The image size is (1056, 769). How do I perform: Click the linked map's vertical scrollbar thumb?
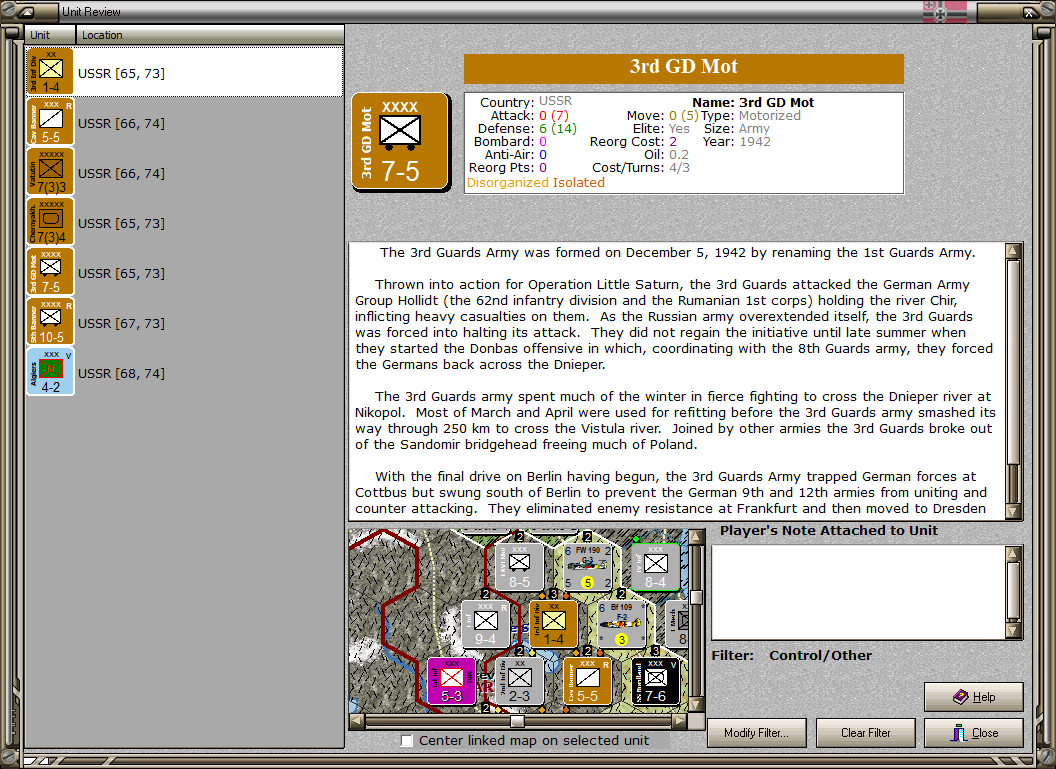[696, 597]
